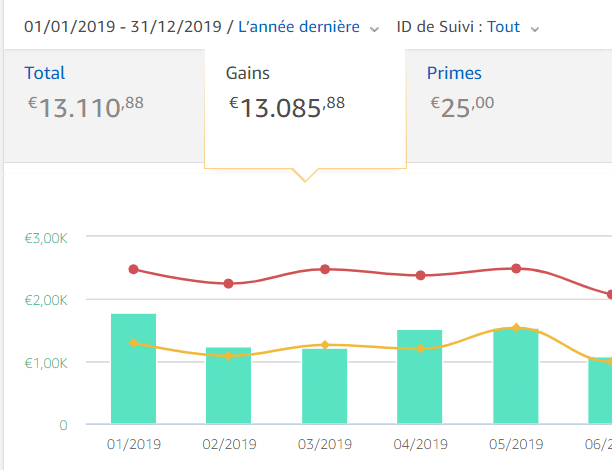Expand the chevron next to Tout
The height and width of the screenshot is (470, 612).
[x=535, y=29]
